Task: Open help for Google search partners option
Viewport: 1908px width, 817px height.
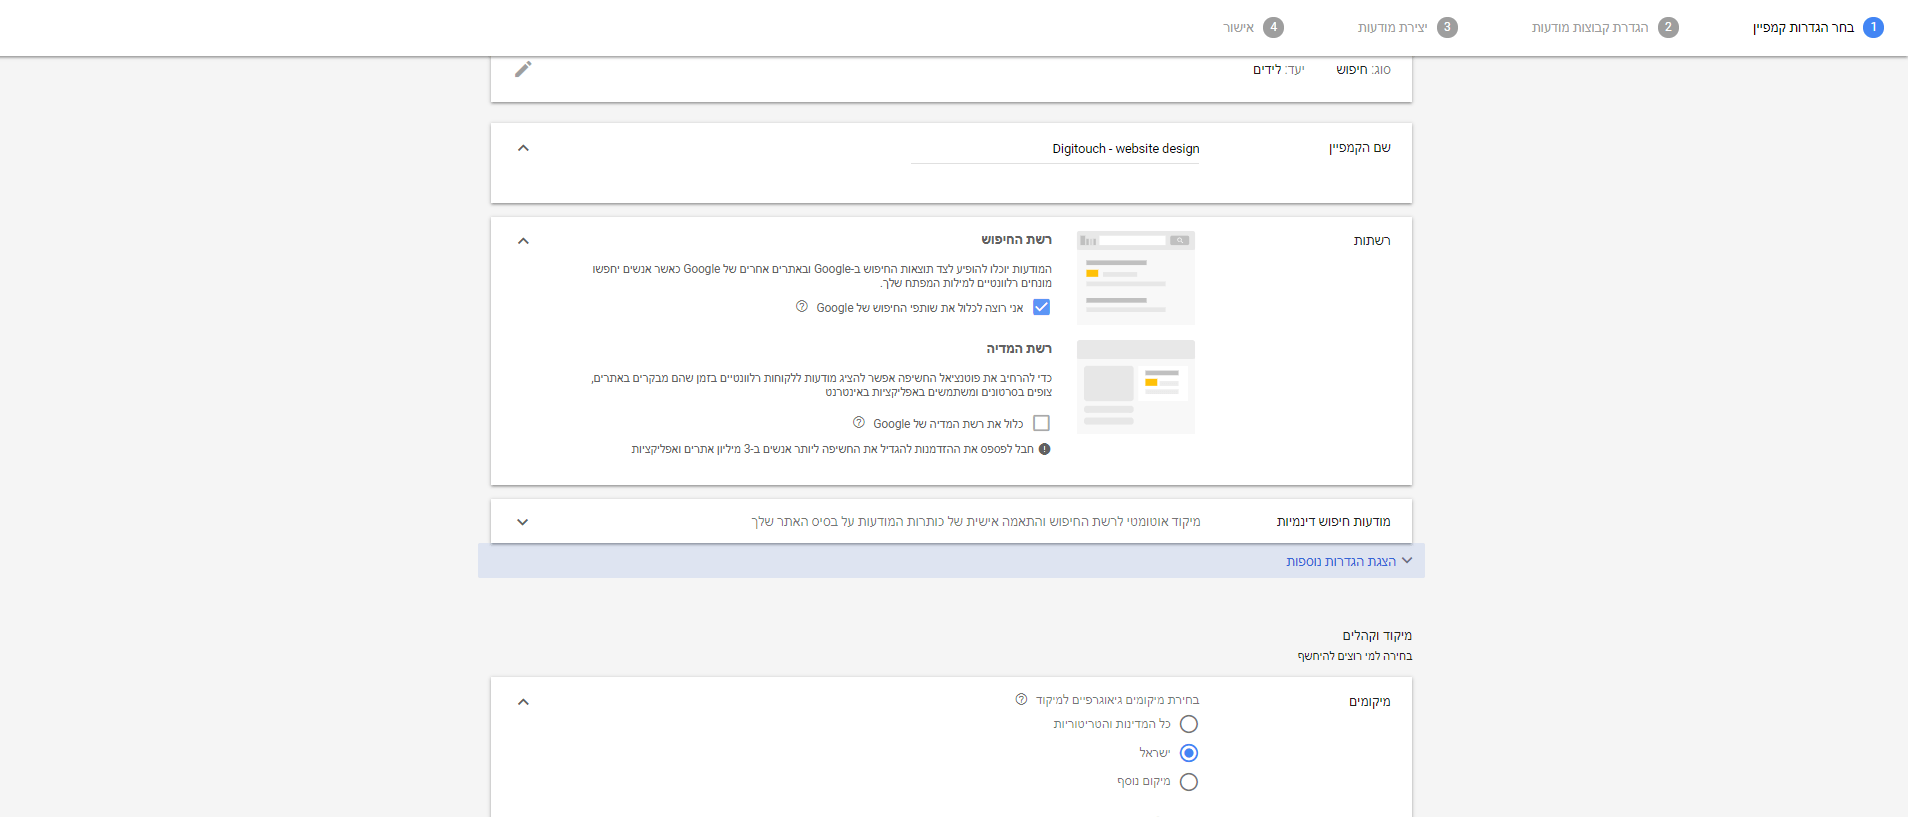Action: (x=802, y=307)
